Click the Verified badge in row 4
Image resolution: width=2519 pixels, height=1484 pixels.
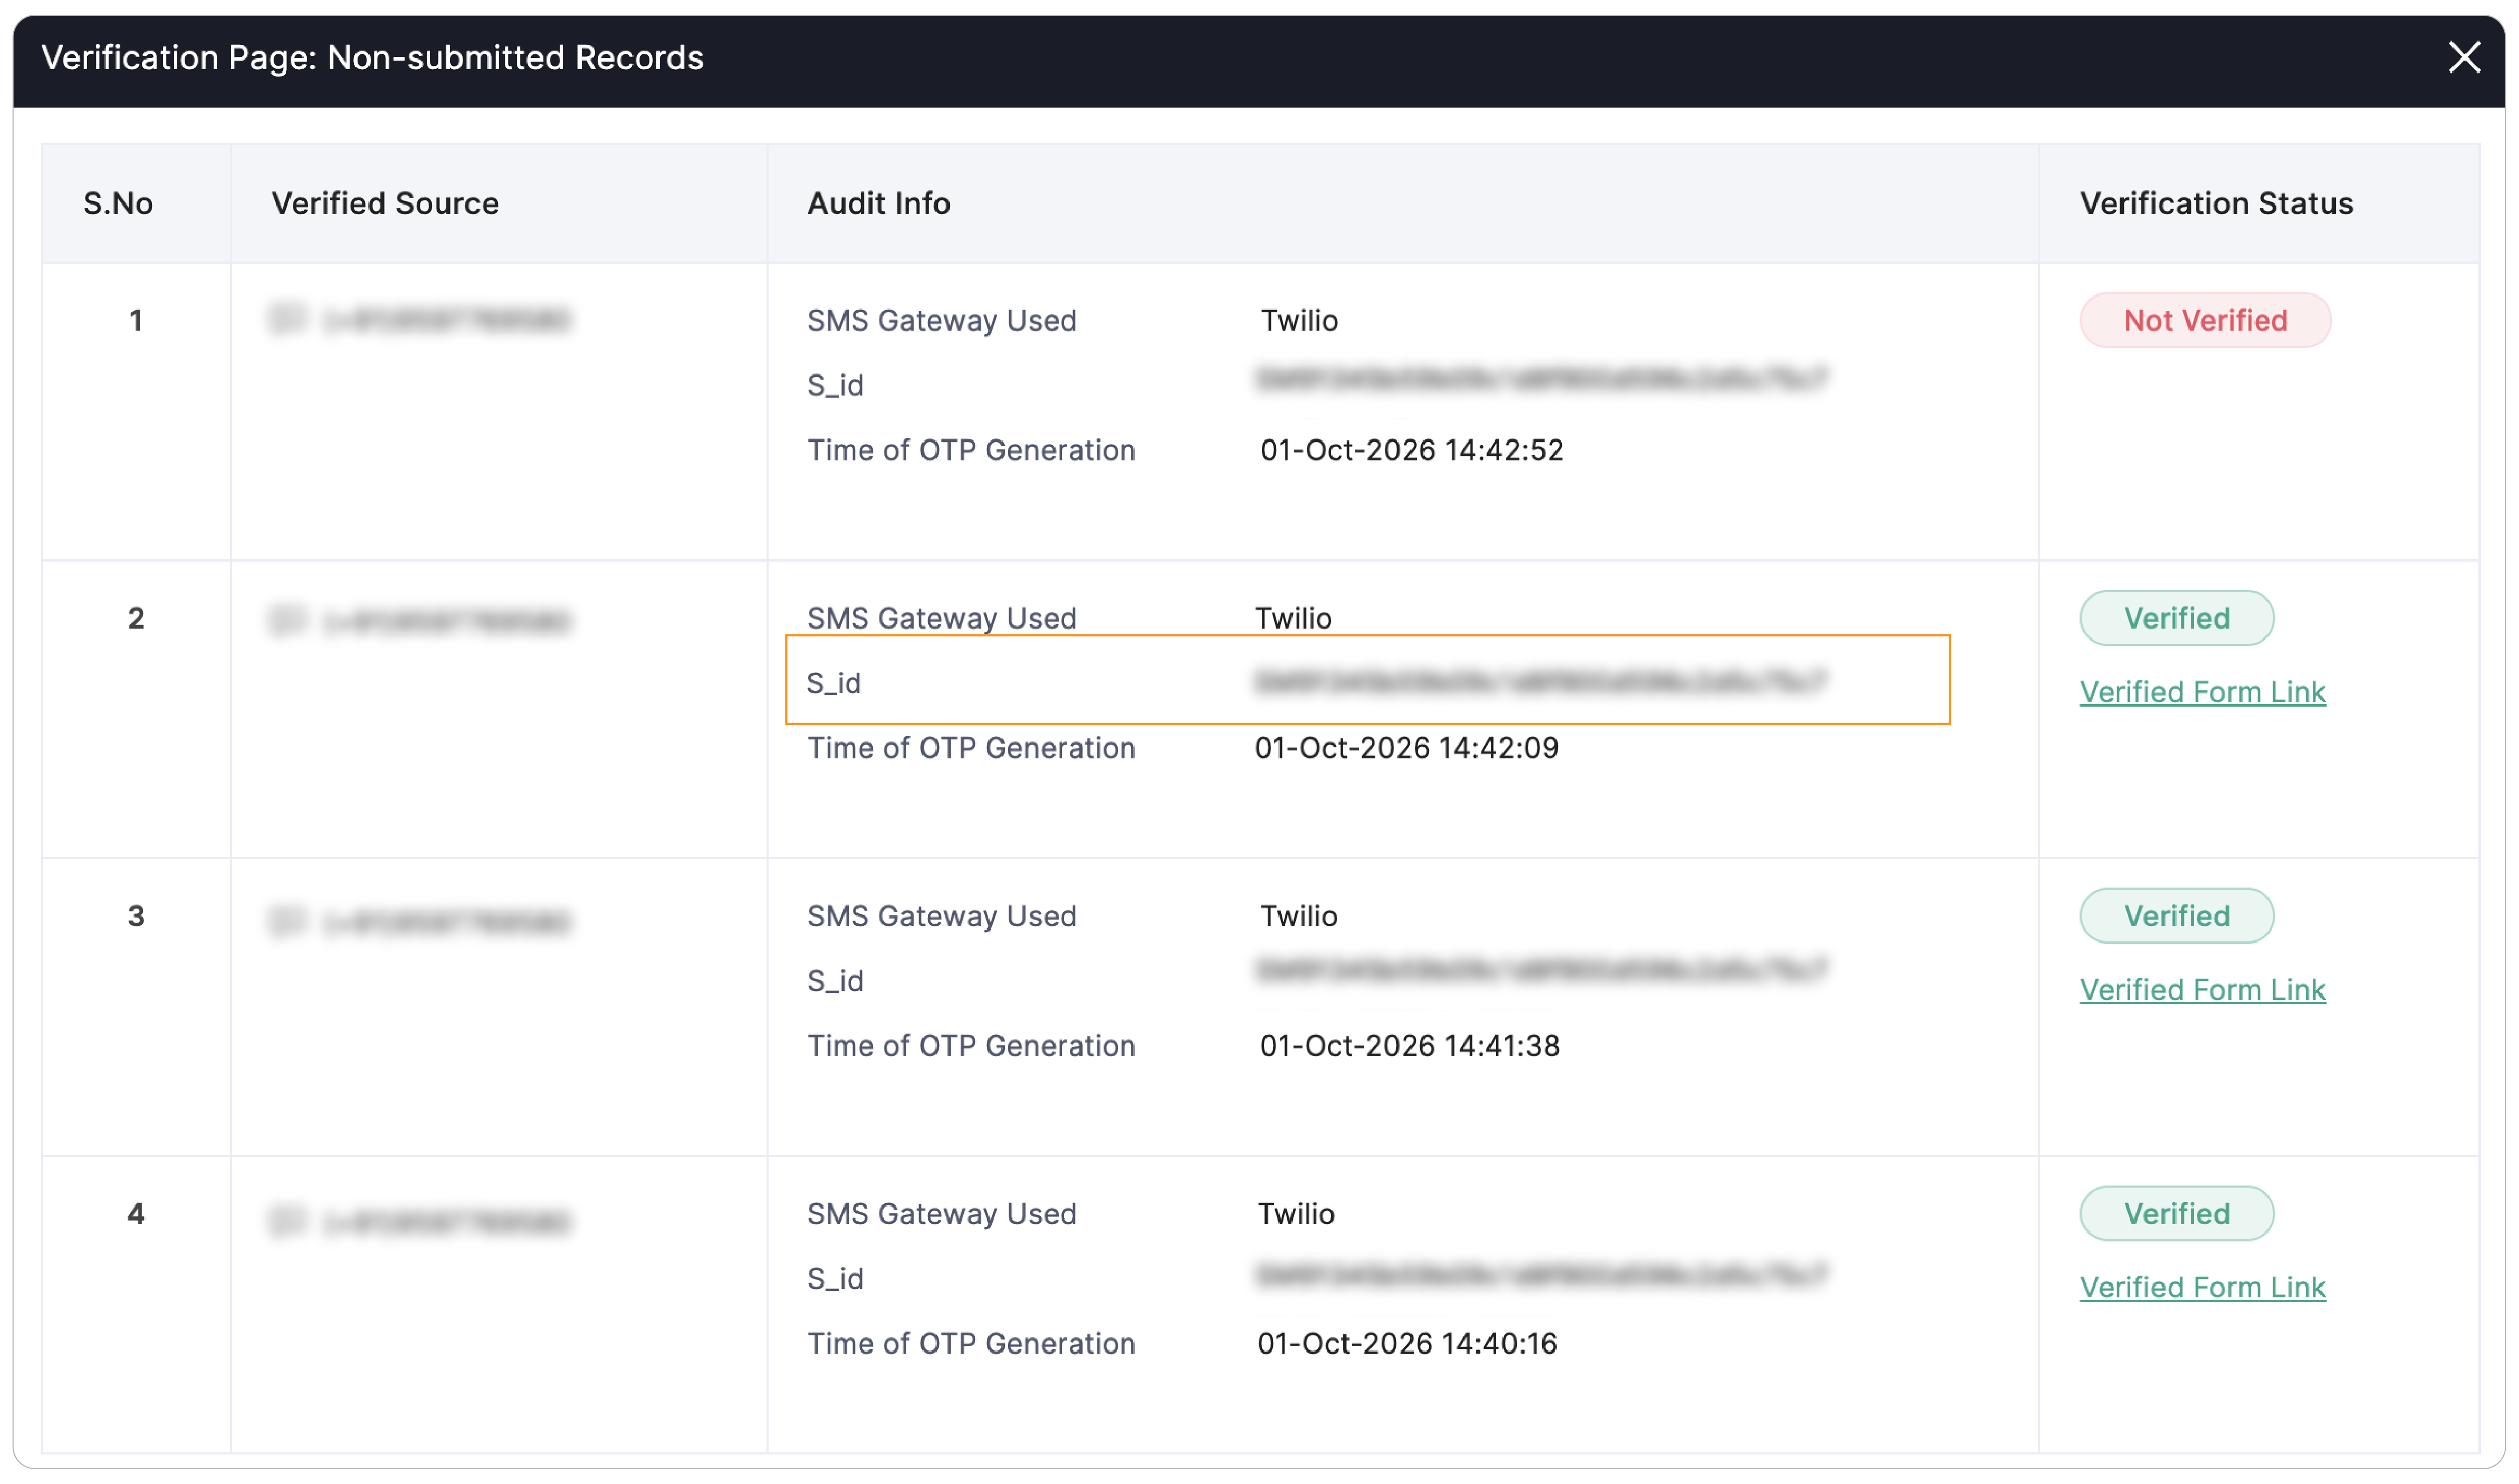click(x=2176, y=1215)
